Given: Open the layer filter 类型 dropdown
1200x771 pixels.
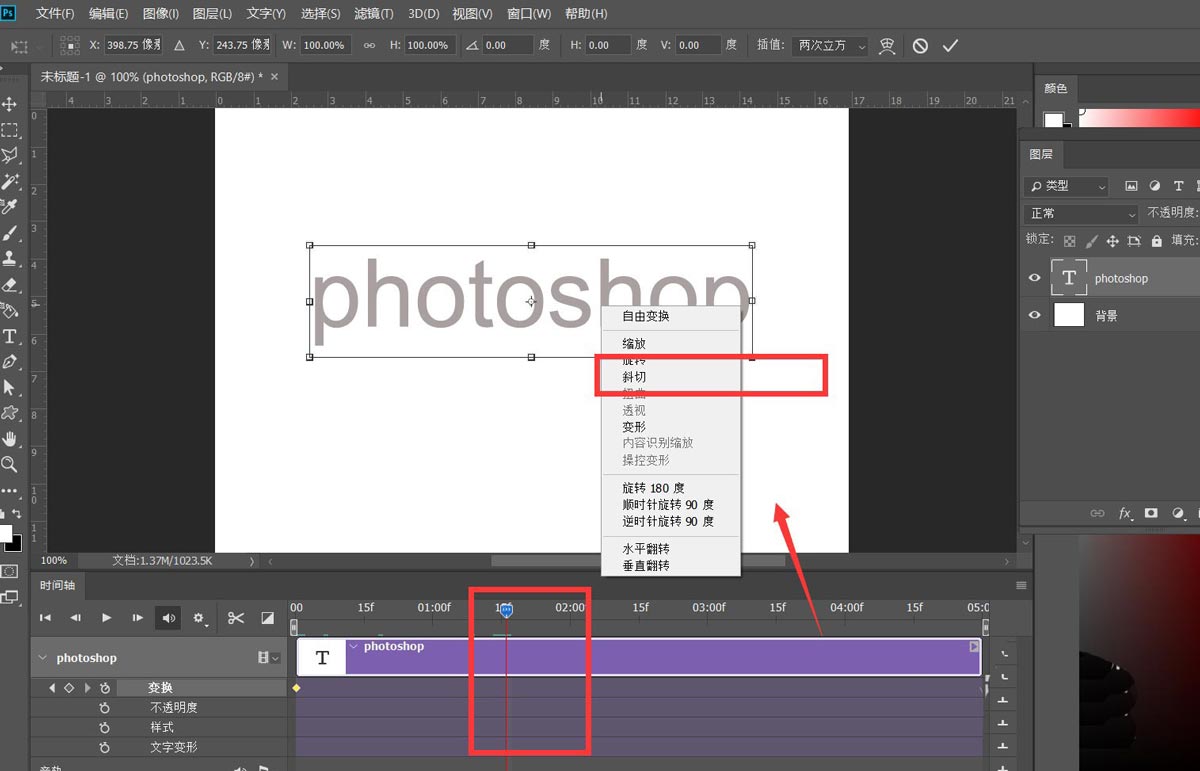Looking at the screenshot, I should [x=1066, y=186].
